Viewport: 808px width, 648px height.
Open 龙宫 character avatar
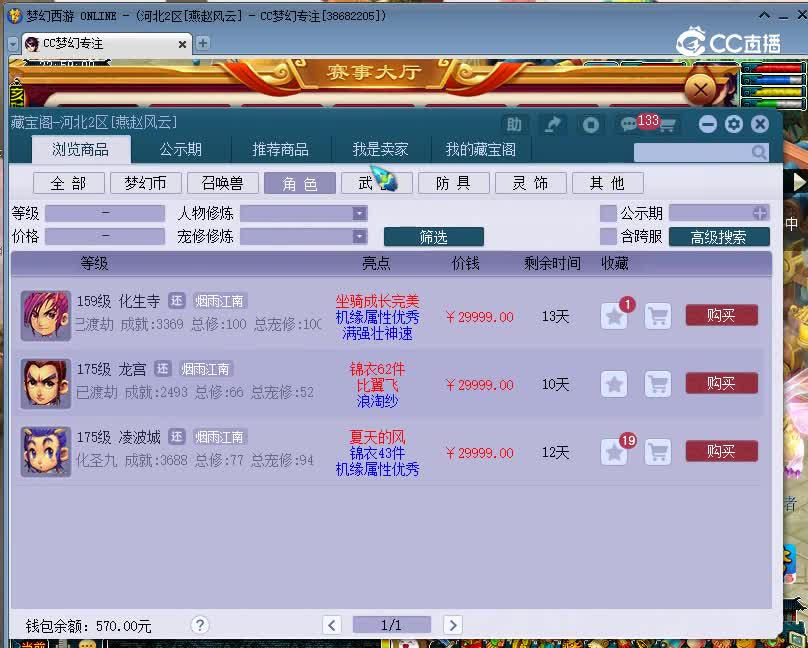click(45, 384)
